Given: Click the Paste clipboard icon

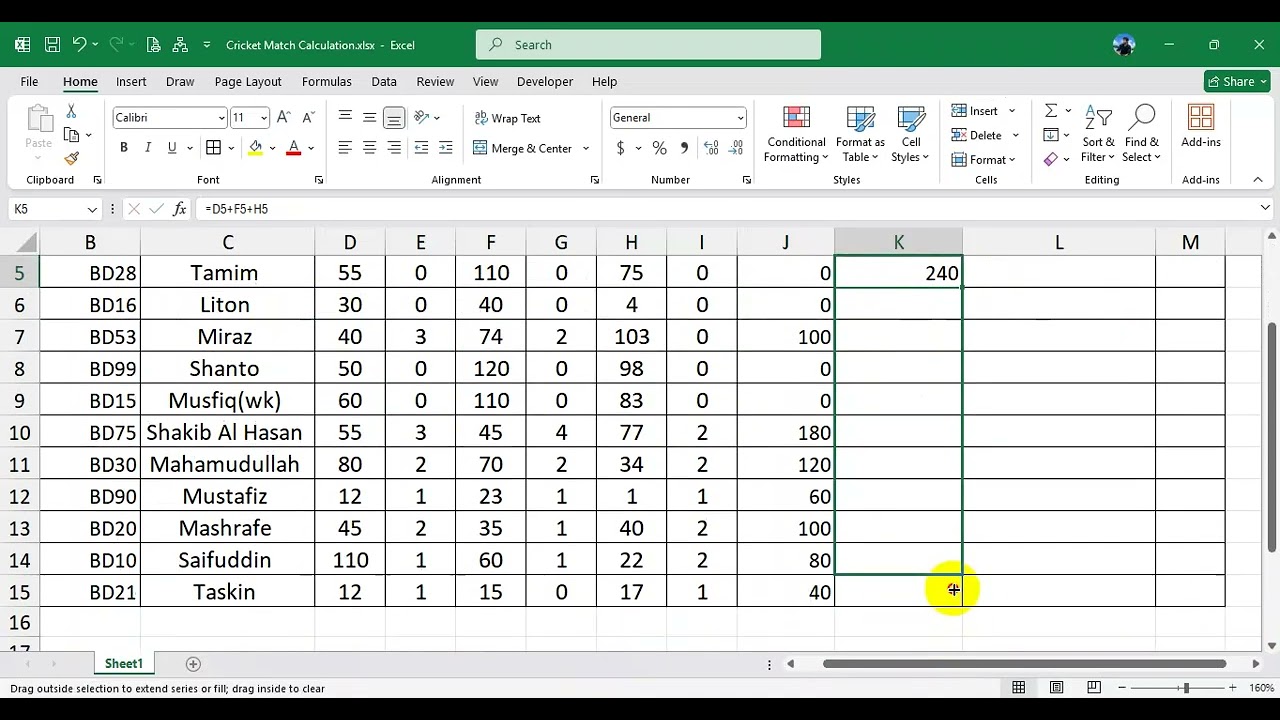Looking at the screenshot, I should pos(38,119).
